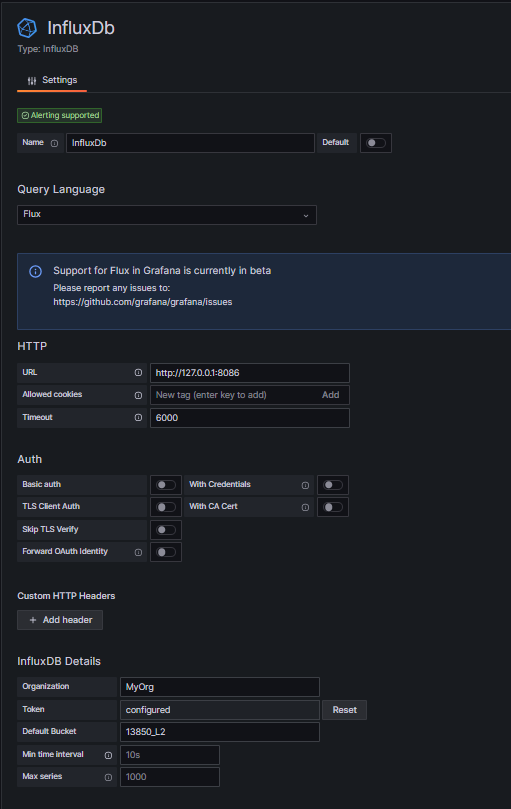
Task: Click the Forward OAuth Identity info icon
Action: [x=138, y=552]
